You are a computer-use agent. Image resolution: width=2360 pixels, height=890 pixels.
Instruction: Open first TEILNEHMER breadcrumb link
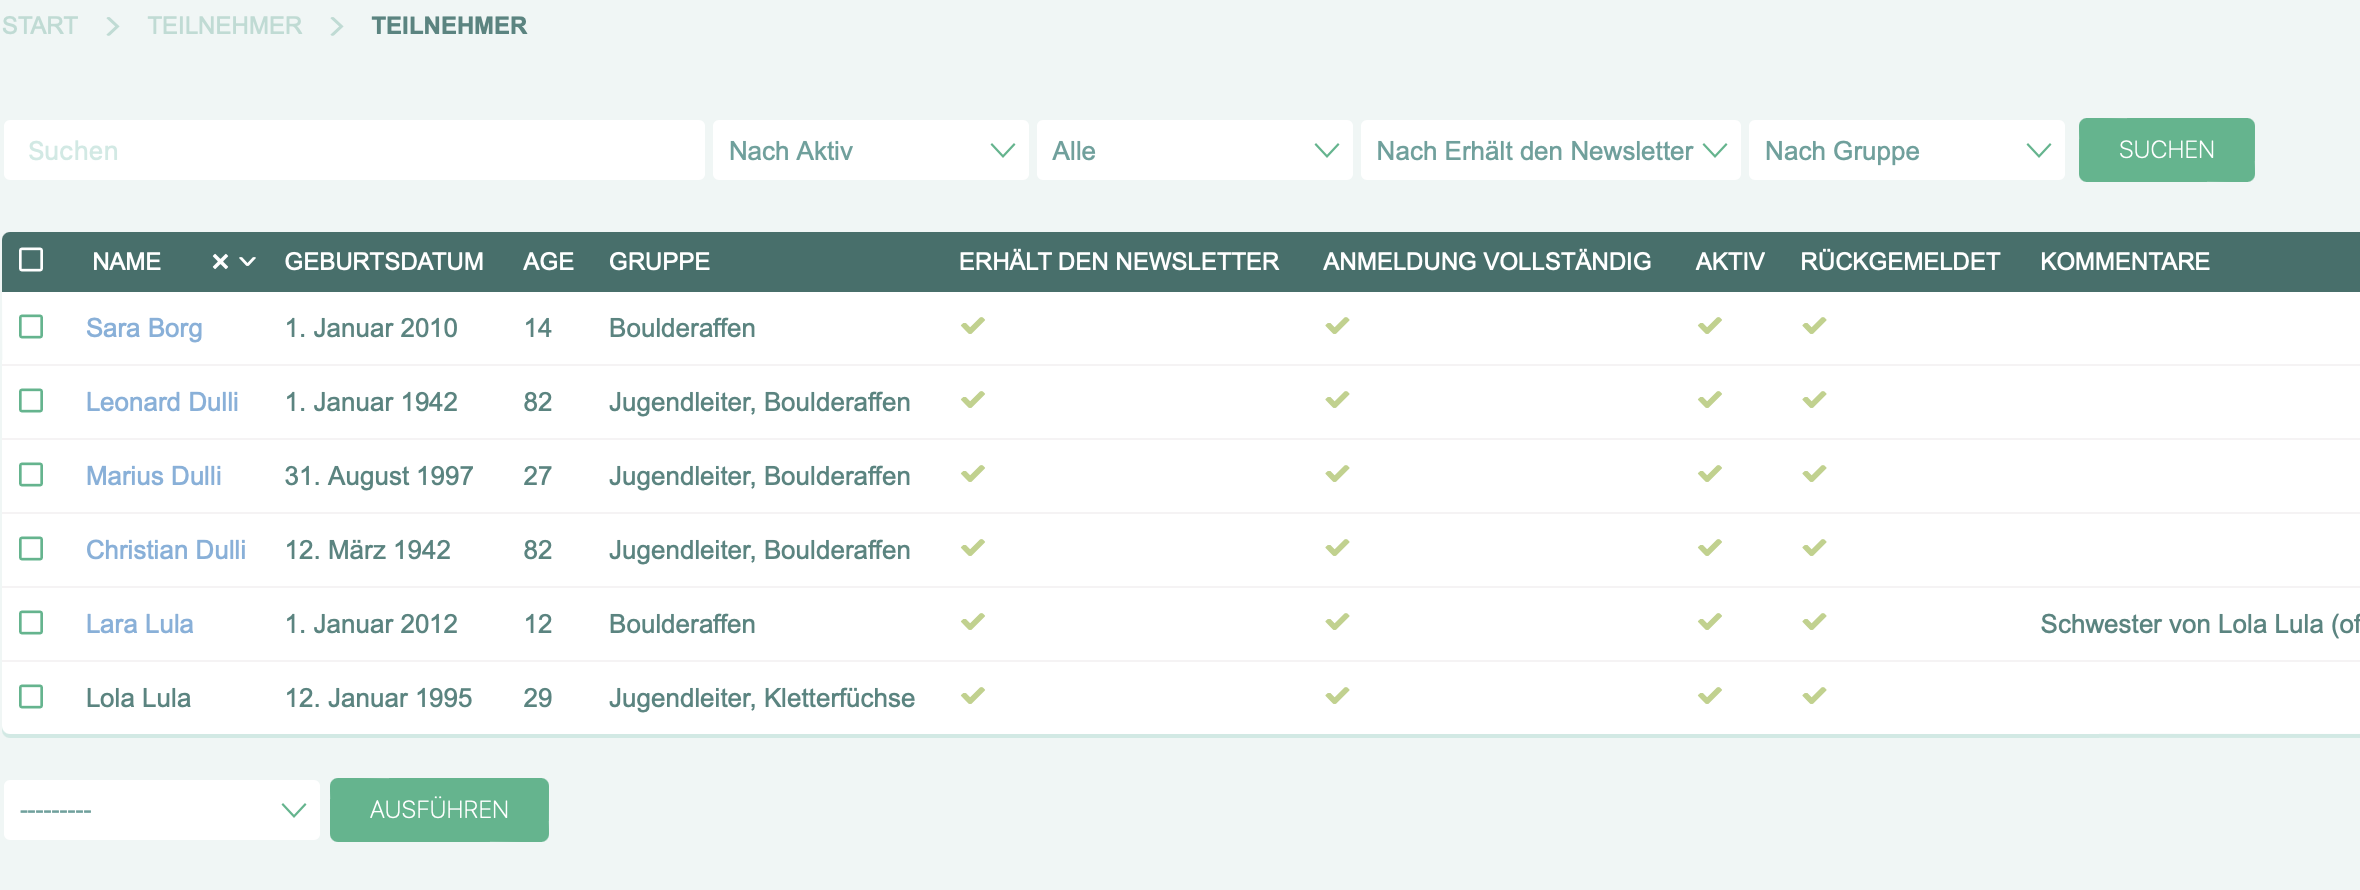225,26
